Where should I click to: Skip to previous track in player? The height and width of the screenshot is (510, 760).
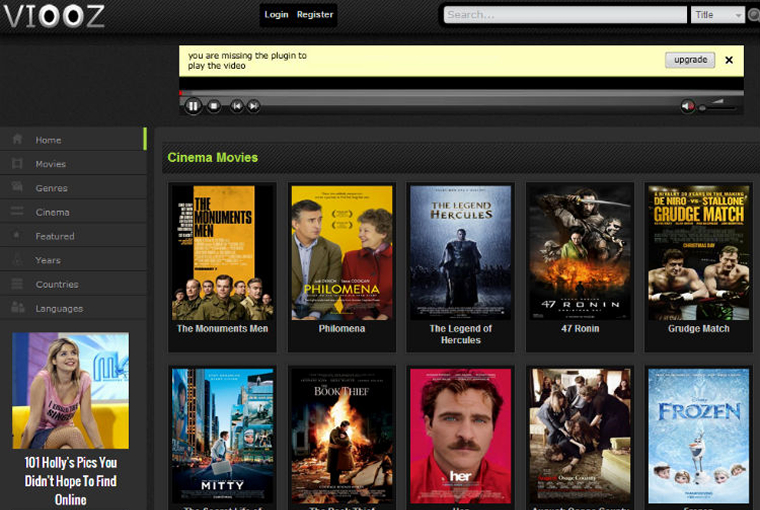pos(237,106)
